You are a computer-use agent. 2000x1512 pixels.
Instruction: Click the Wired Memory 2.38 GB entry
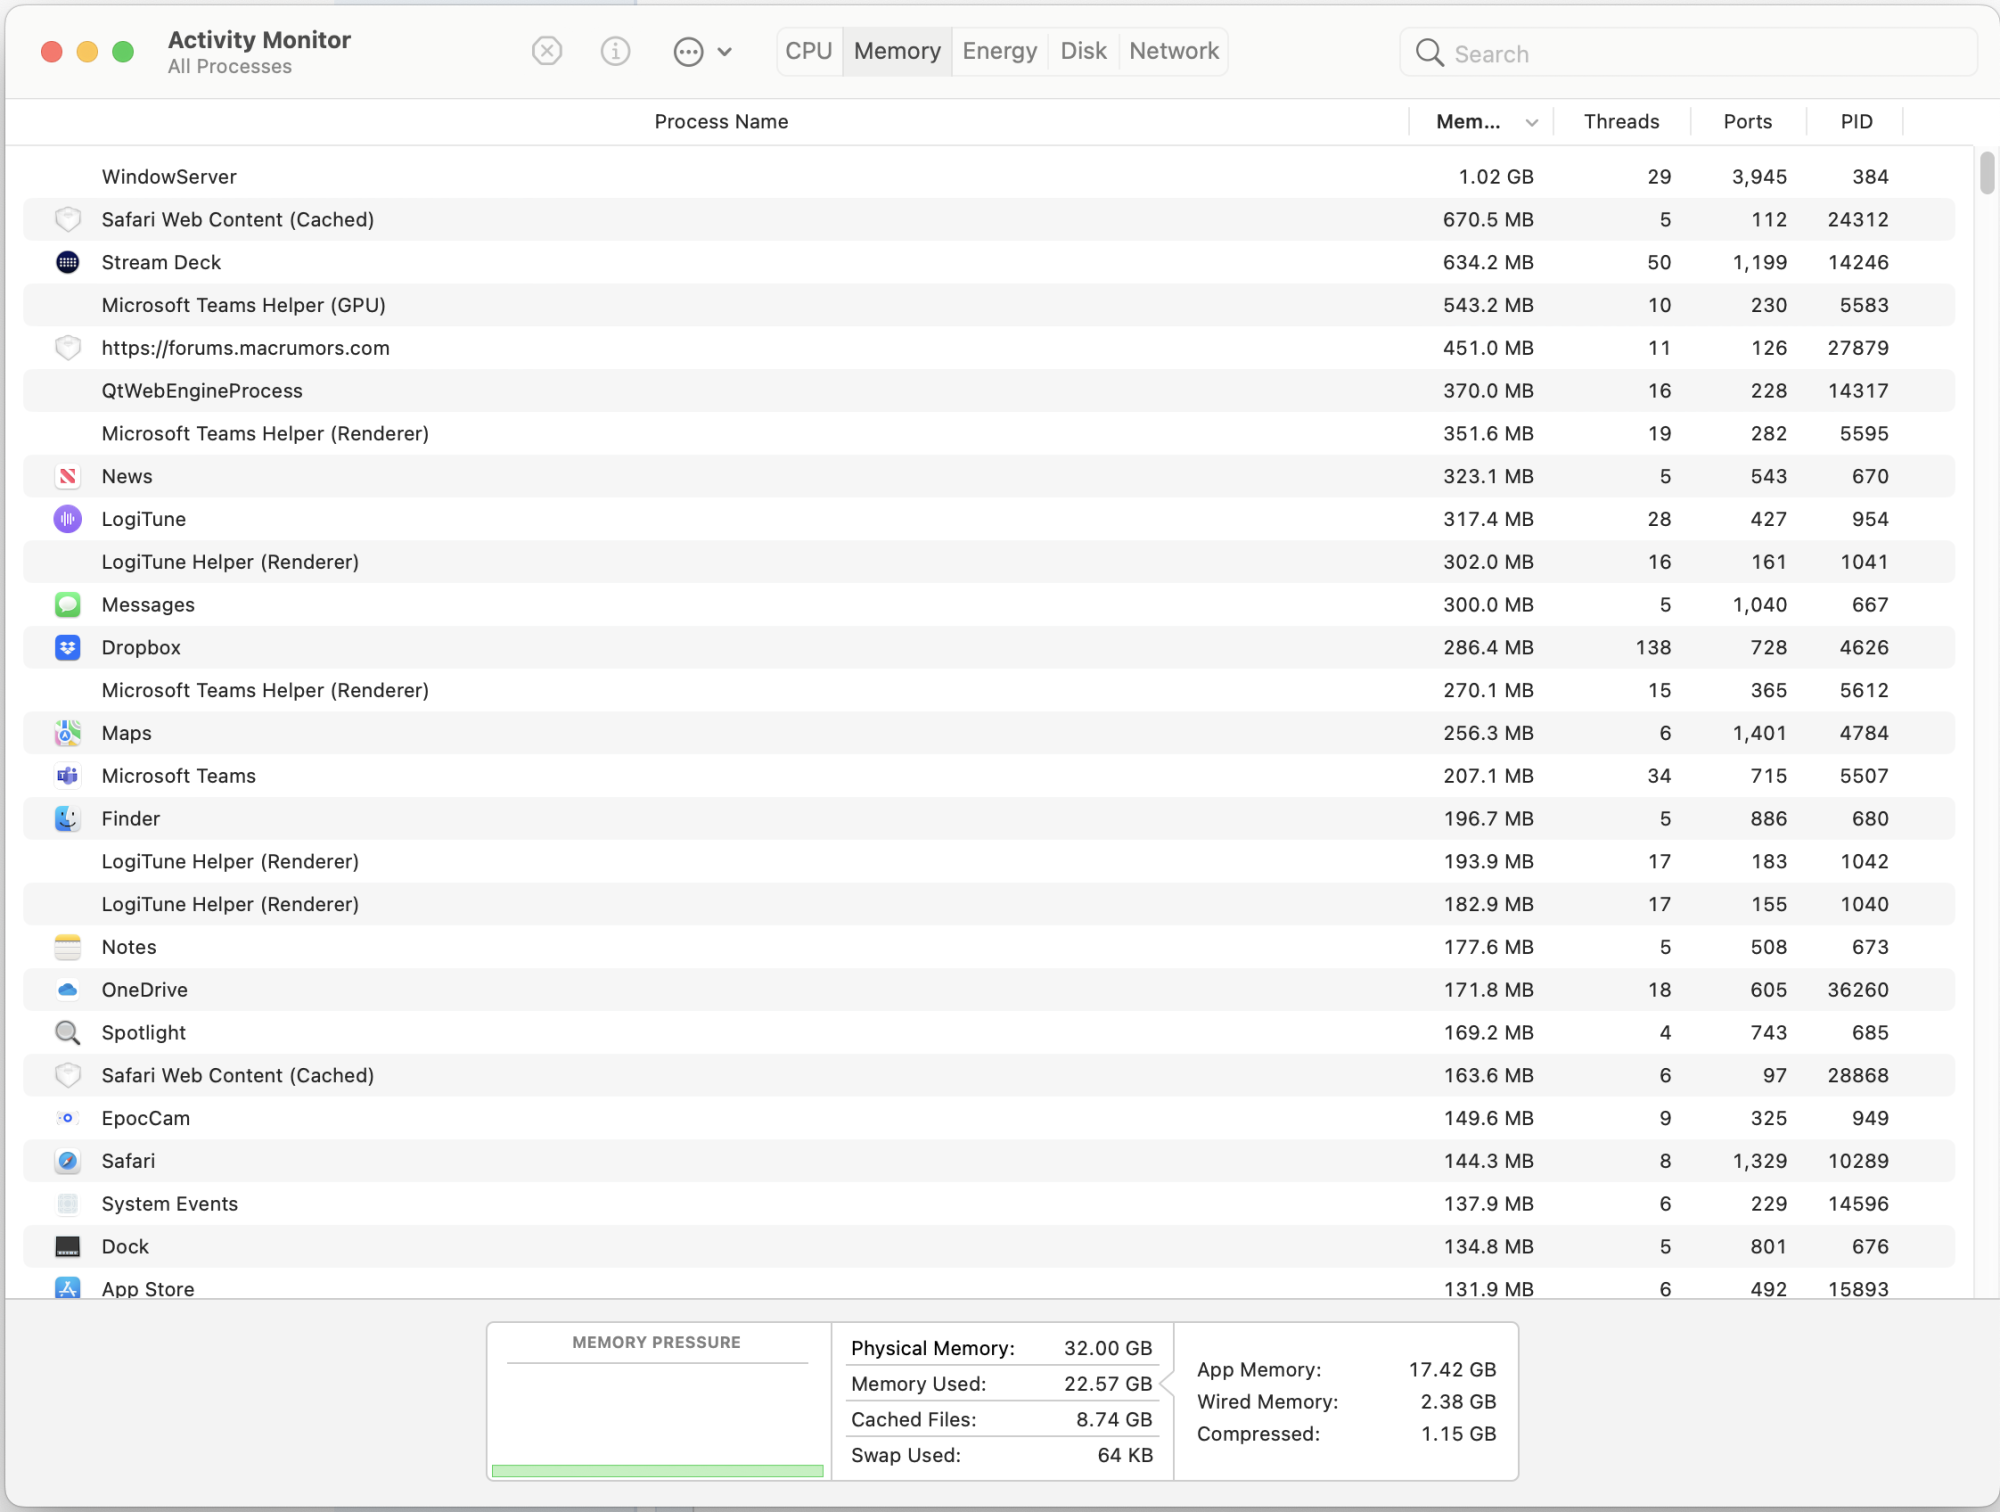1346,1401
